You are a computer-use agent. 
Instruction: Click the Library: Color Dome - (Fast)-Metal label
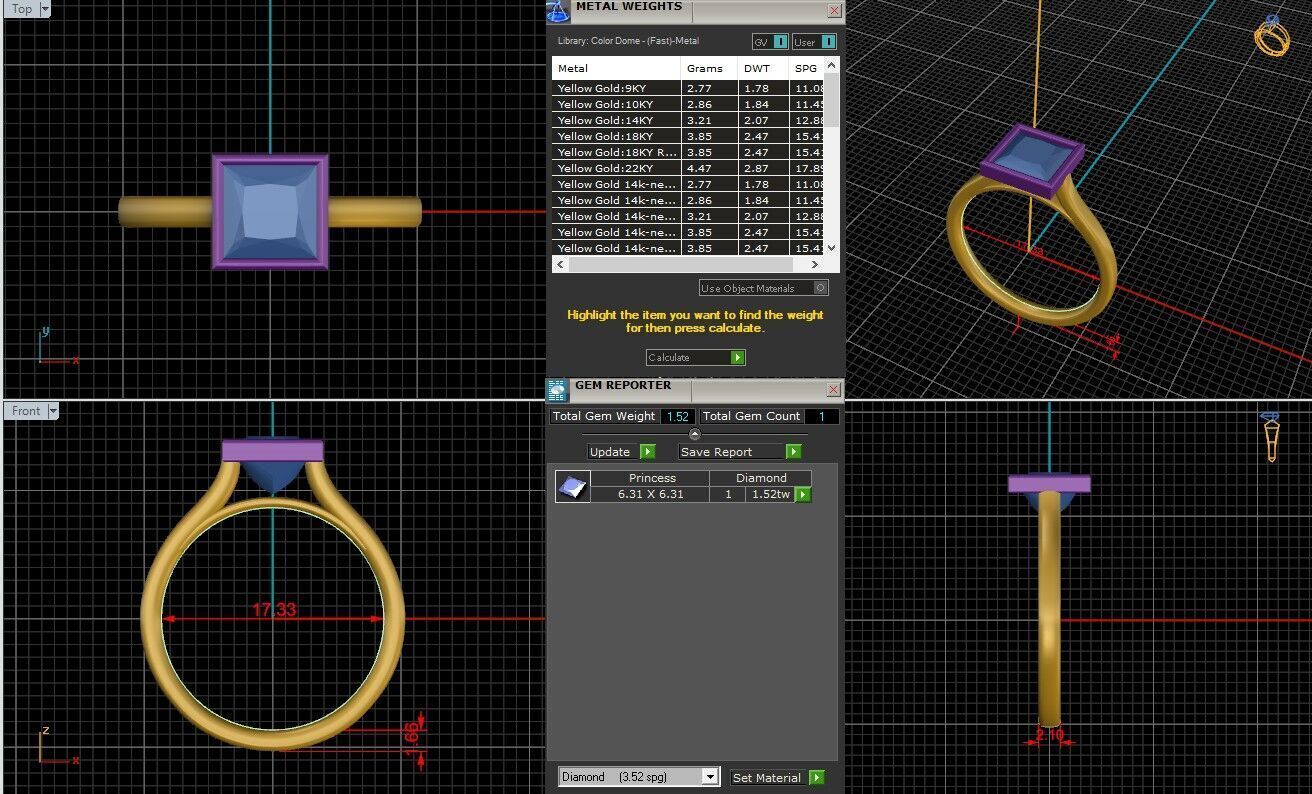[x=628, y=41]
